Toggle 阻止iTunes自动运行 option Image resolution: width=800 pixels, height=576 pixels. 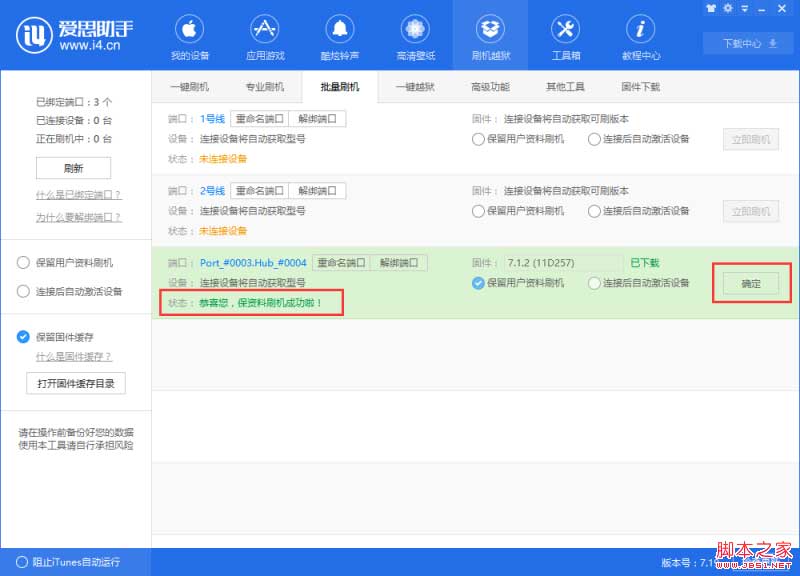[22, 562]
